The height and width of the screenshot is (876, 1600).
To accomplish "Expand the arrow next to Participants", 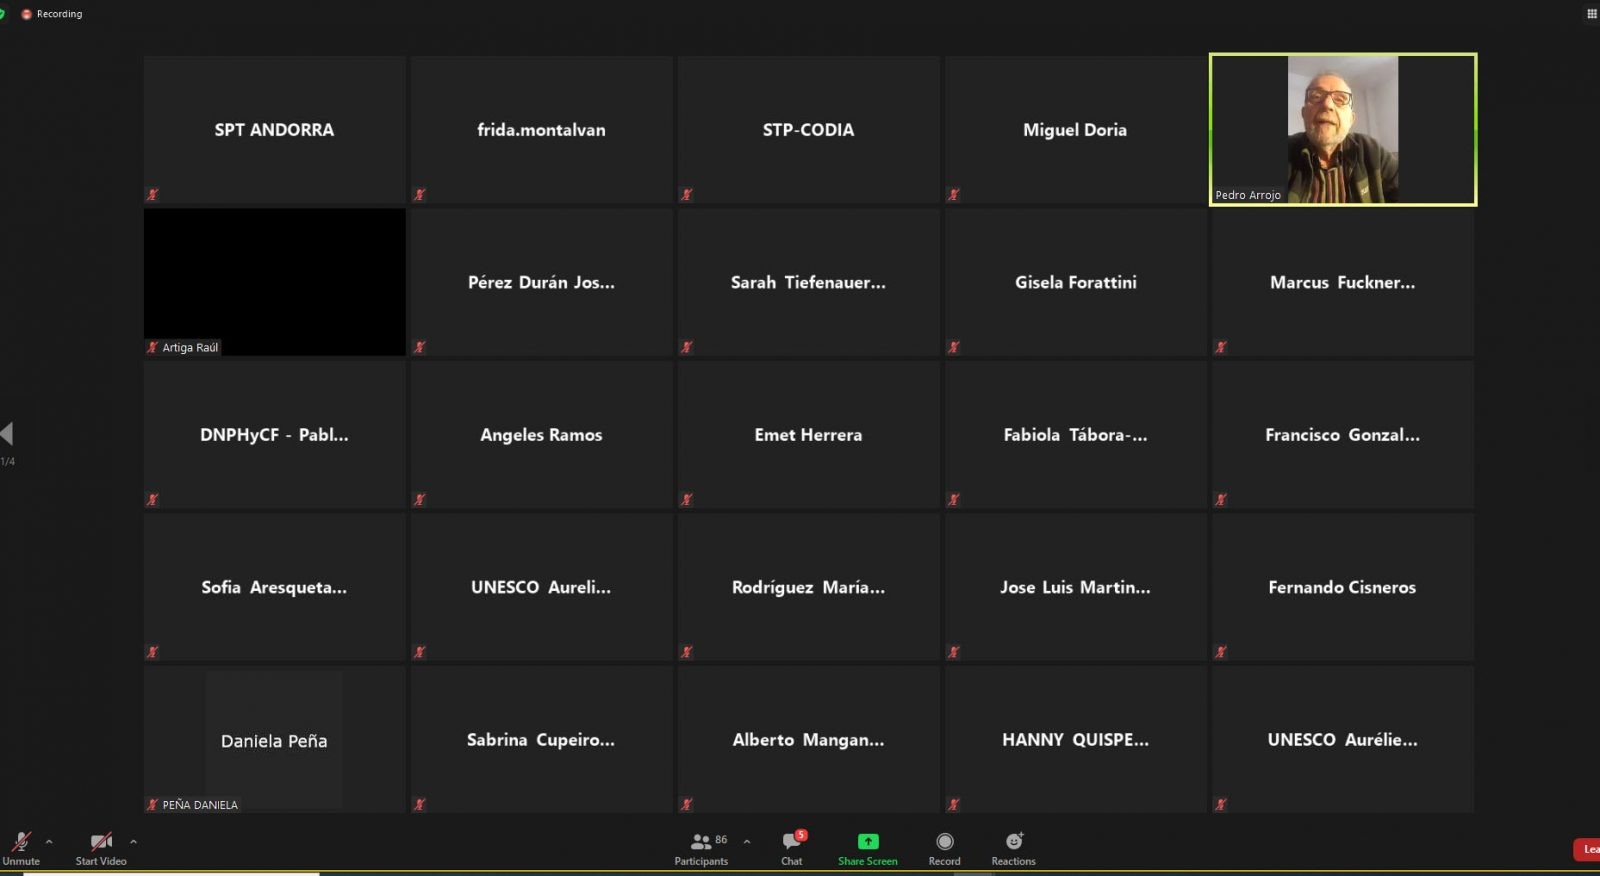I will point(746,841).
